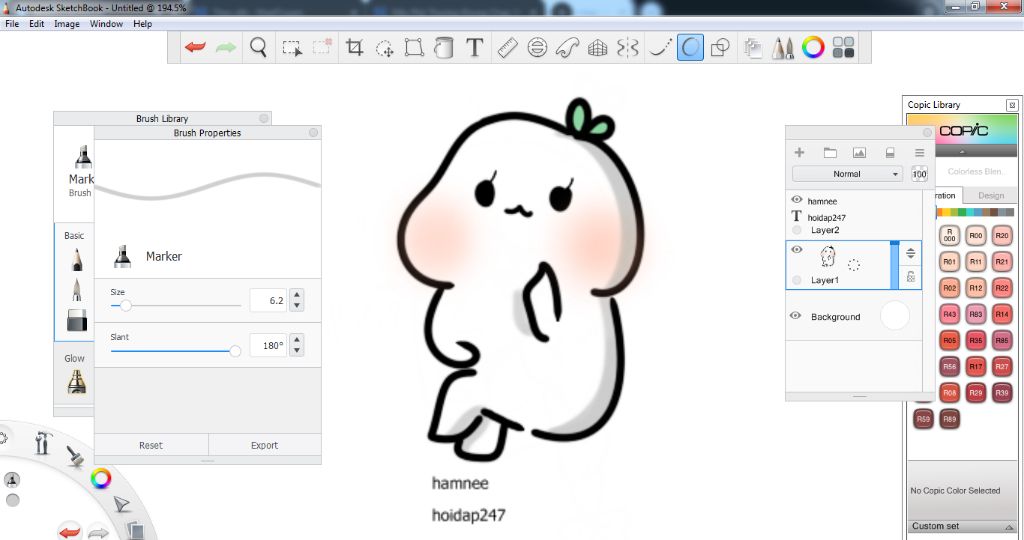The image size is (1024, 540).
Task: Click the Reset button in Brush Properties
Action: click(151, 445)
